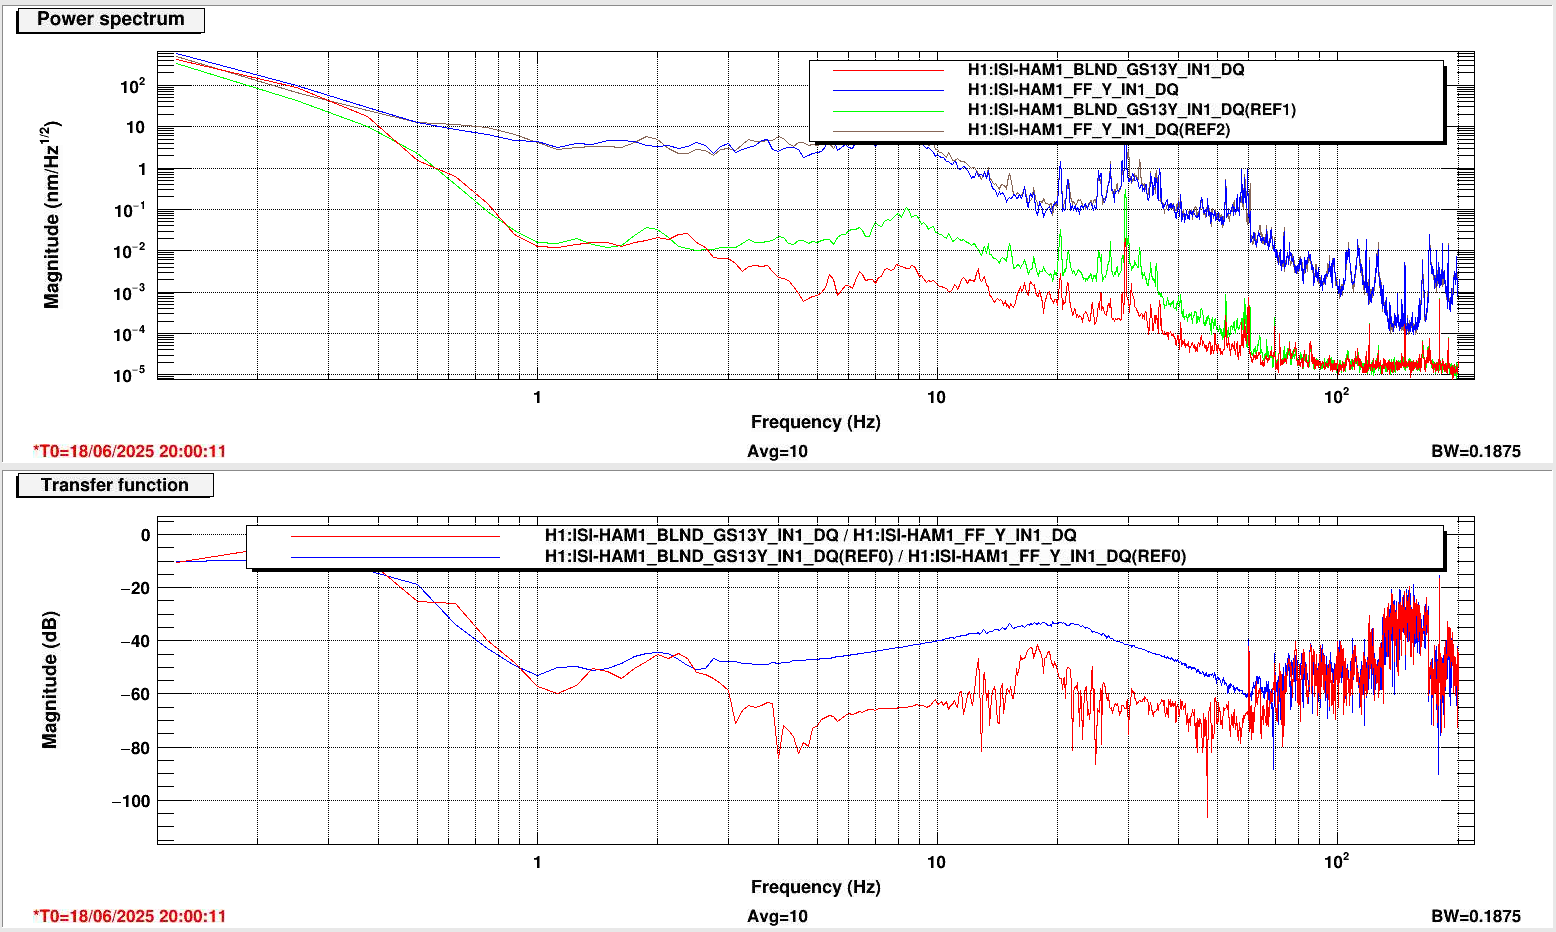Click blue line sample beside H1:ISI-HAM1_FF_Y_IN1_DQ in Power spectrum legend
This screenshot has width=1556, height=932.
click(888, 90)
